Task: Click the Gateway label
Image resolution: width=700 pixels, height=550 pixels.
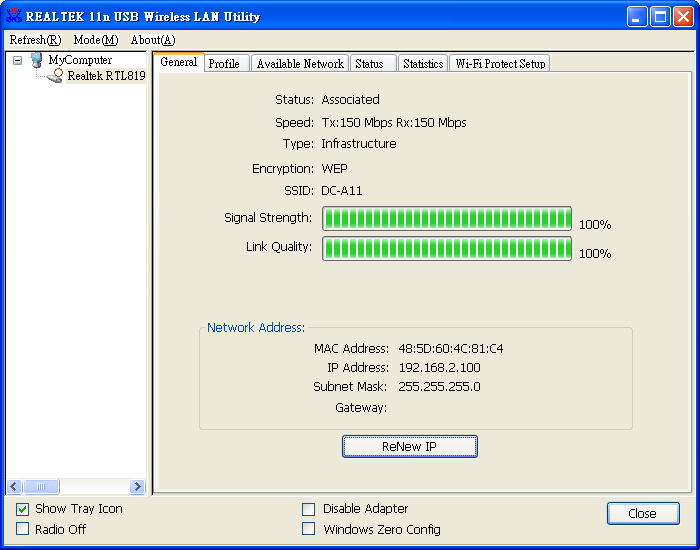Action: click(x=361, y=408)
